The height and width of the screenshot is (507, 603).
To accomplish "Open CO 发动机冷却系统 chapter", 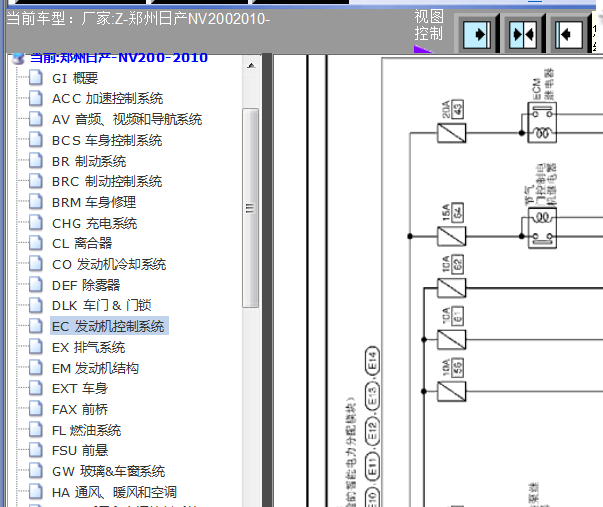I will (x=109, y=264).
